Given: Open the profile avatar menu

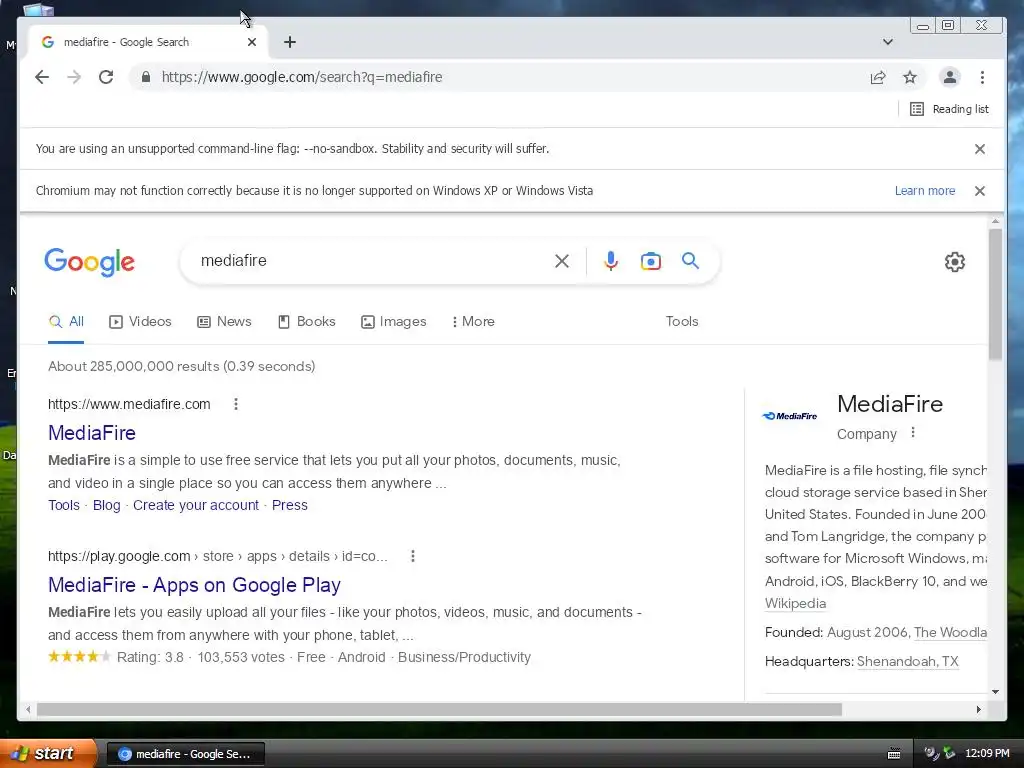Looking at the screenshot, I should click(x=950, y=77).
